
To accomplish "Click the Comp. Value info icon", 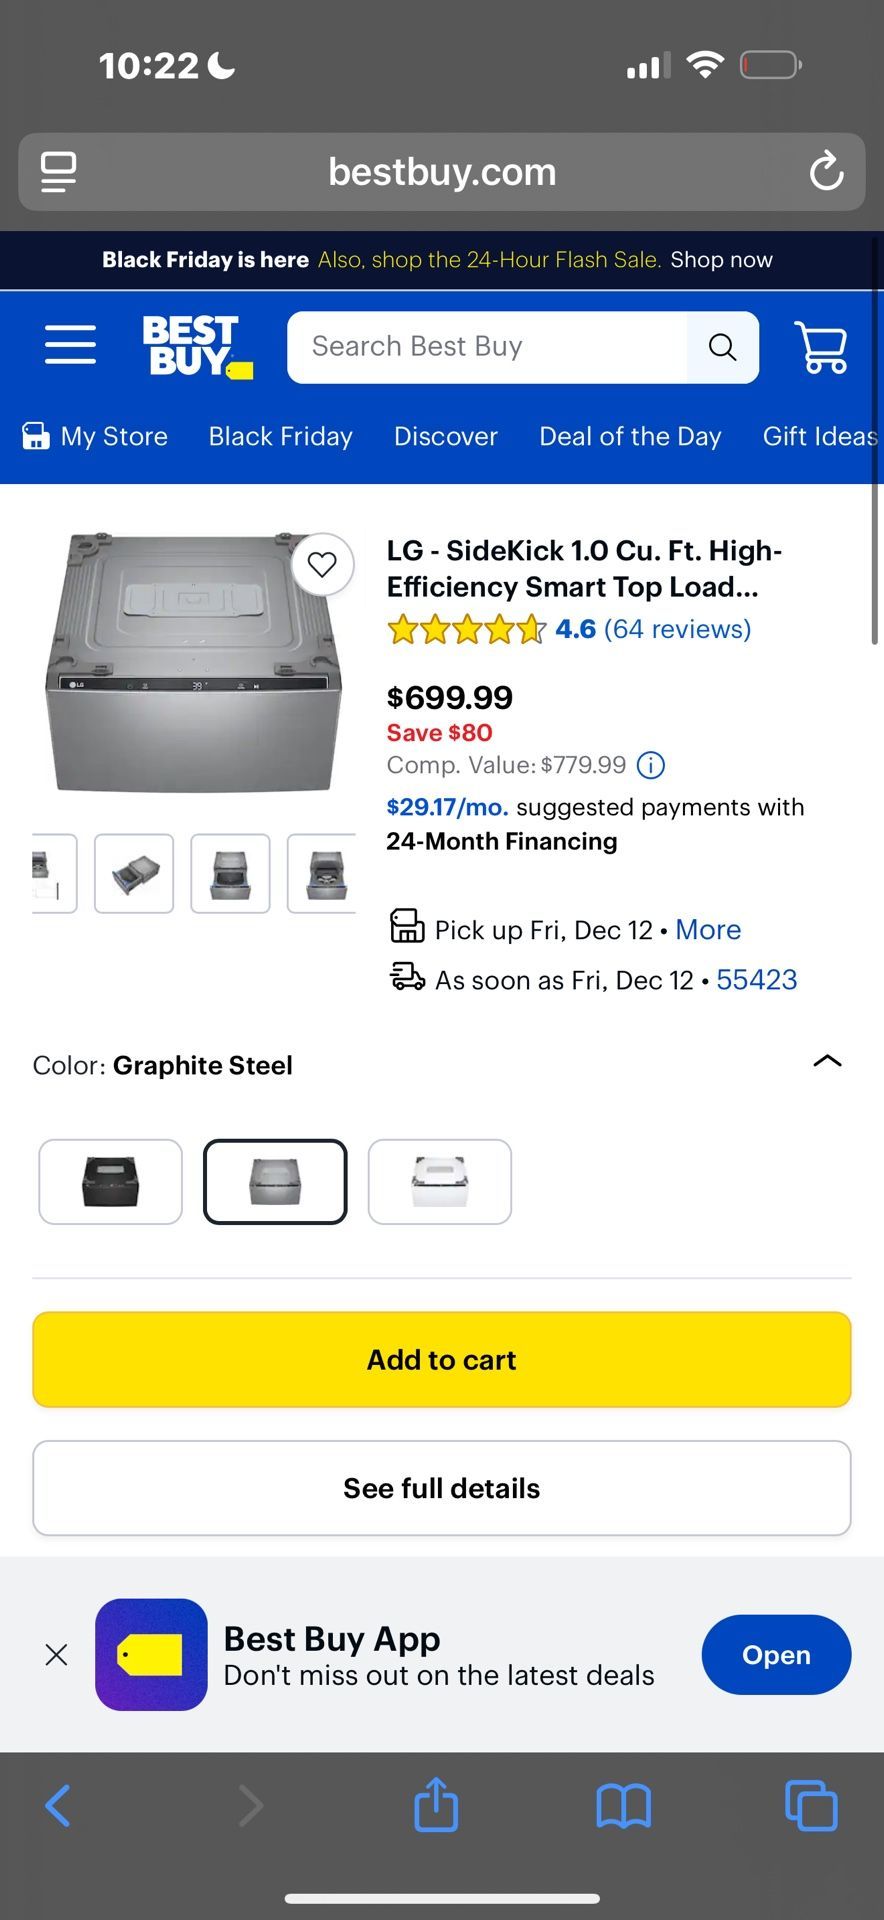I will (x=650, y=765).
